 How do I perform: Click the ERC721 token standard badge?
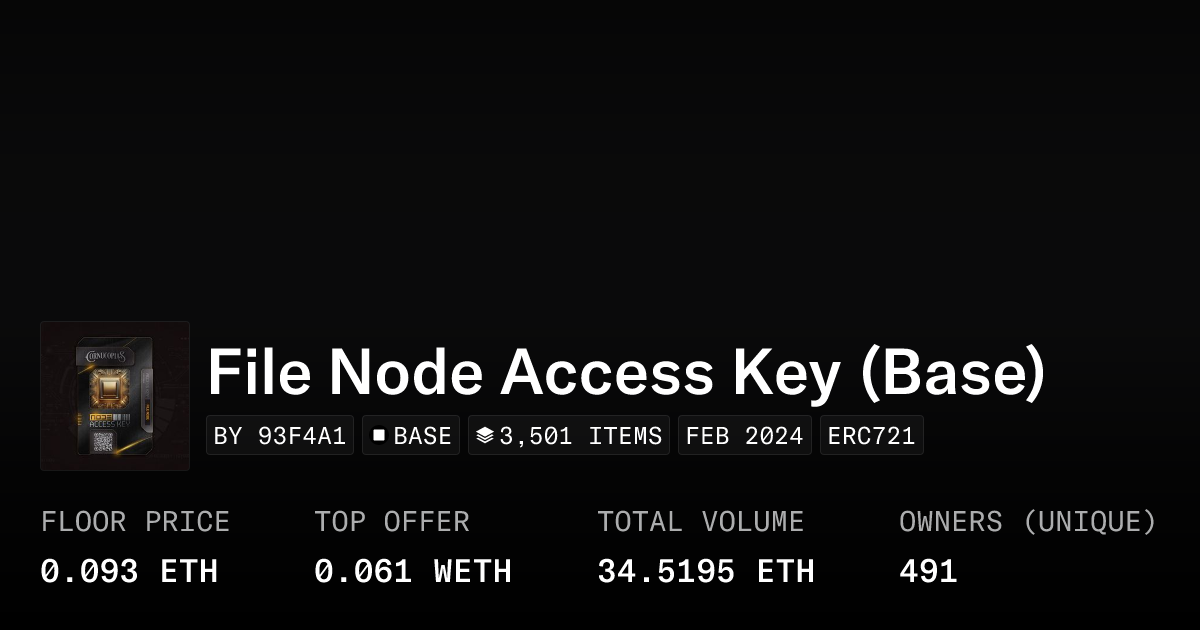(871, 436)
